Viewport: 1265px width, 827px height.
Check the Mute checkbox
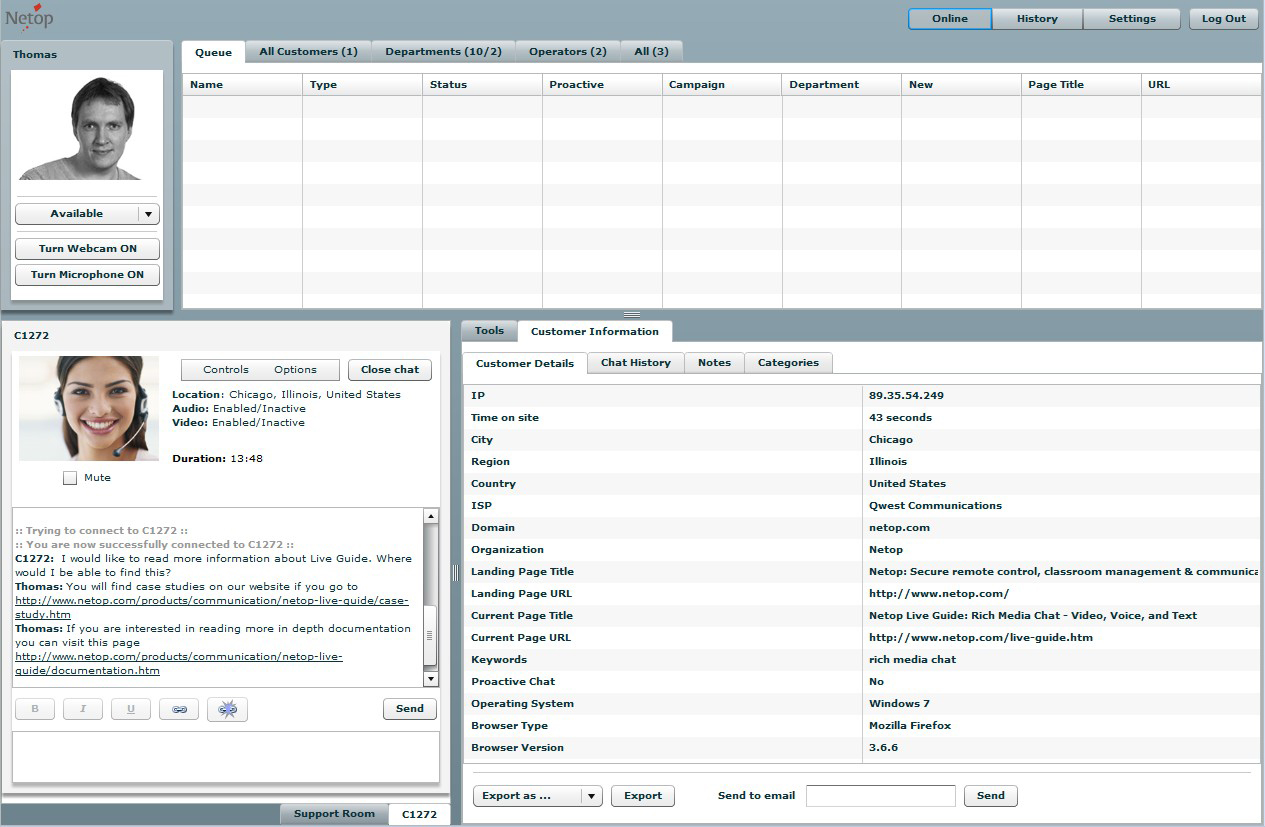point(70,478)
